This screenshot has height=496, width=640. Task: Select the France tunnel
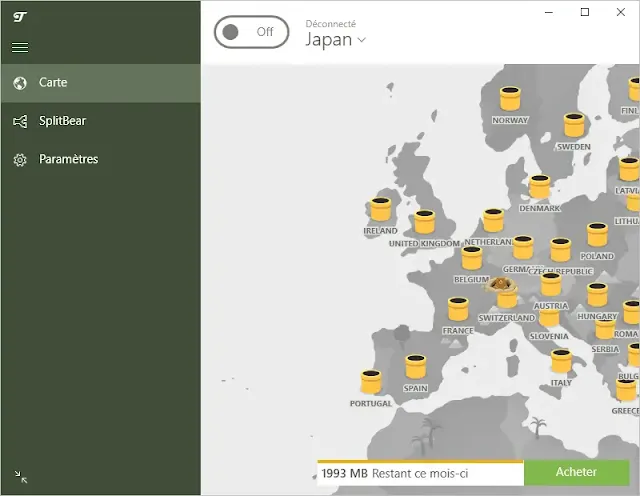tap(458, 309)
